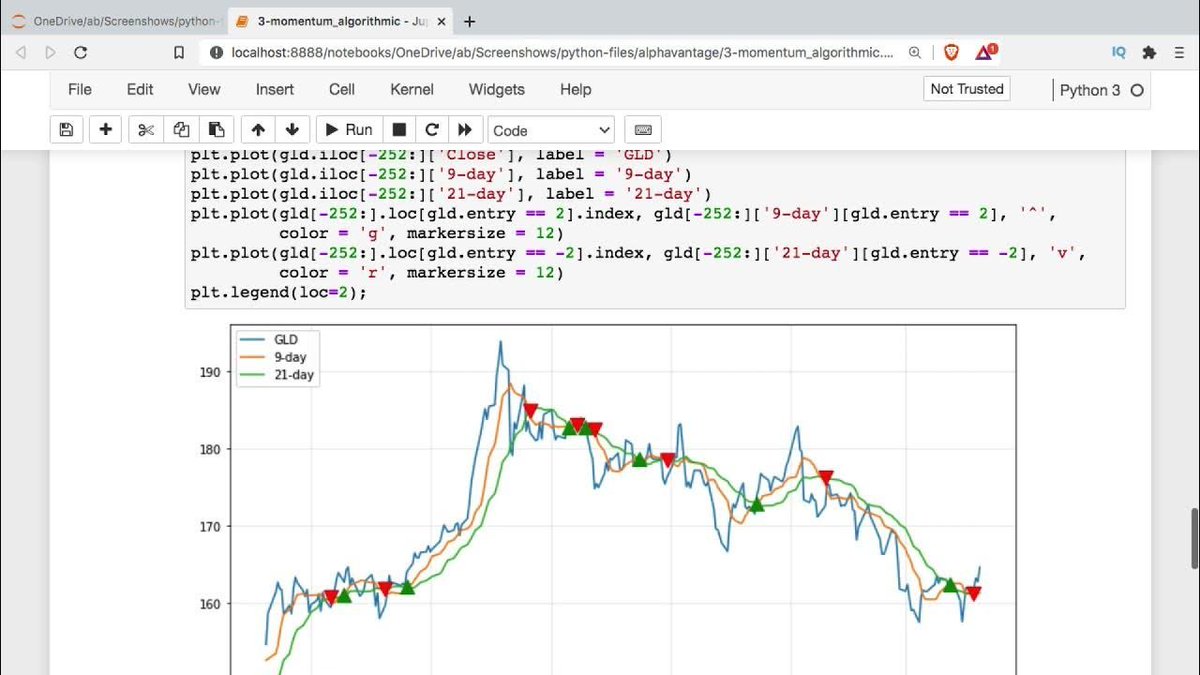Open the browser main menu

pos(1180,52)
